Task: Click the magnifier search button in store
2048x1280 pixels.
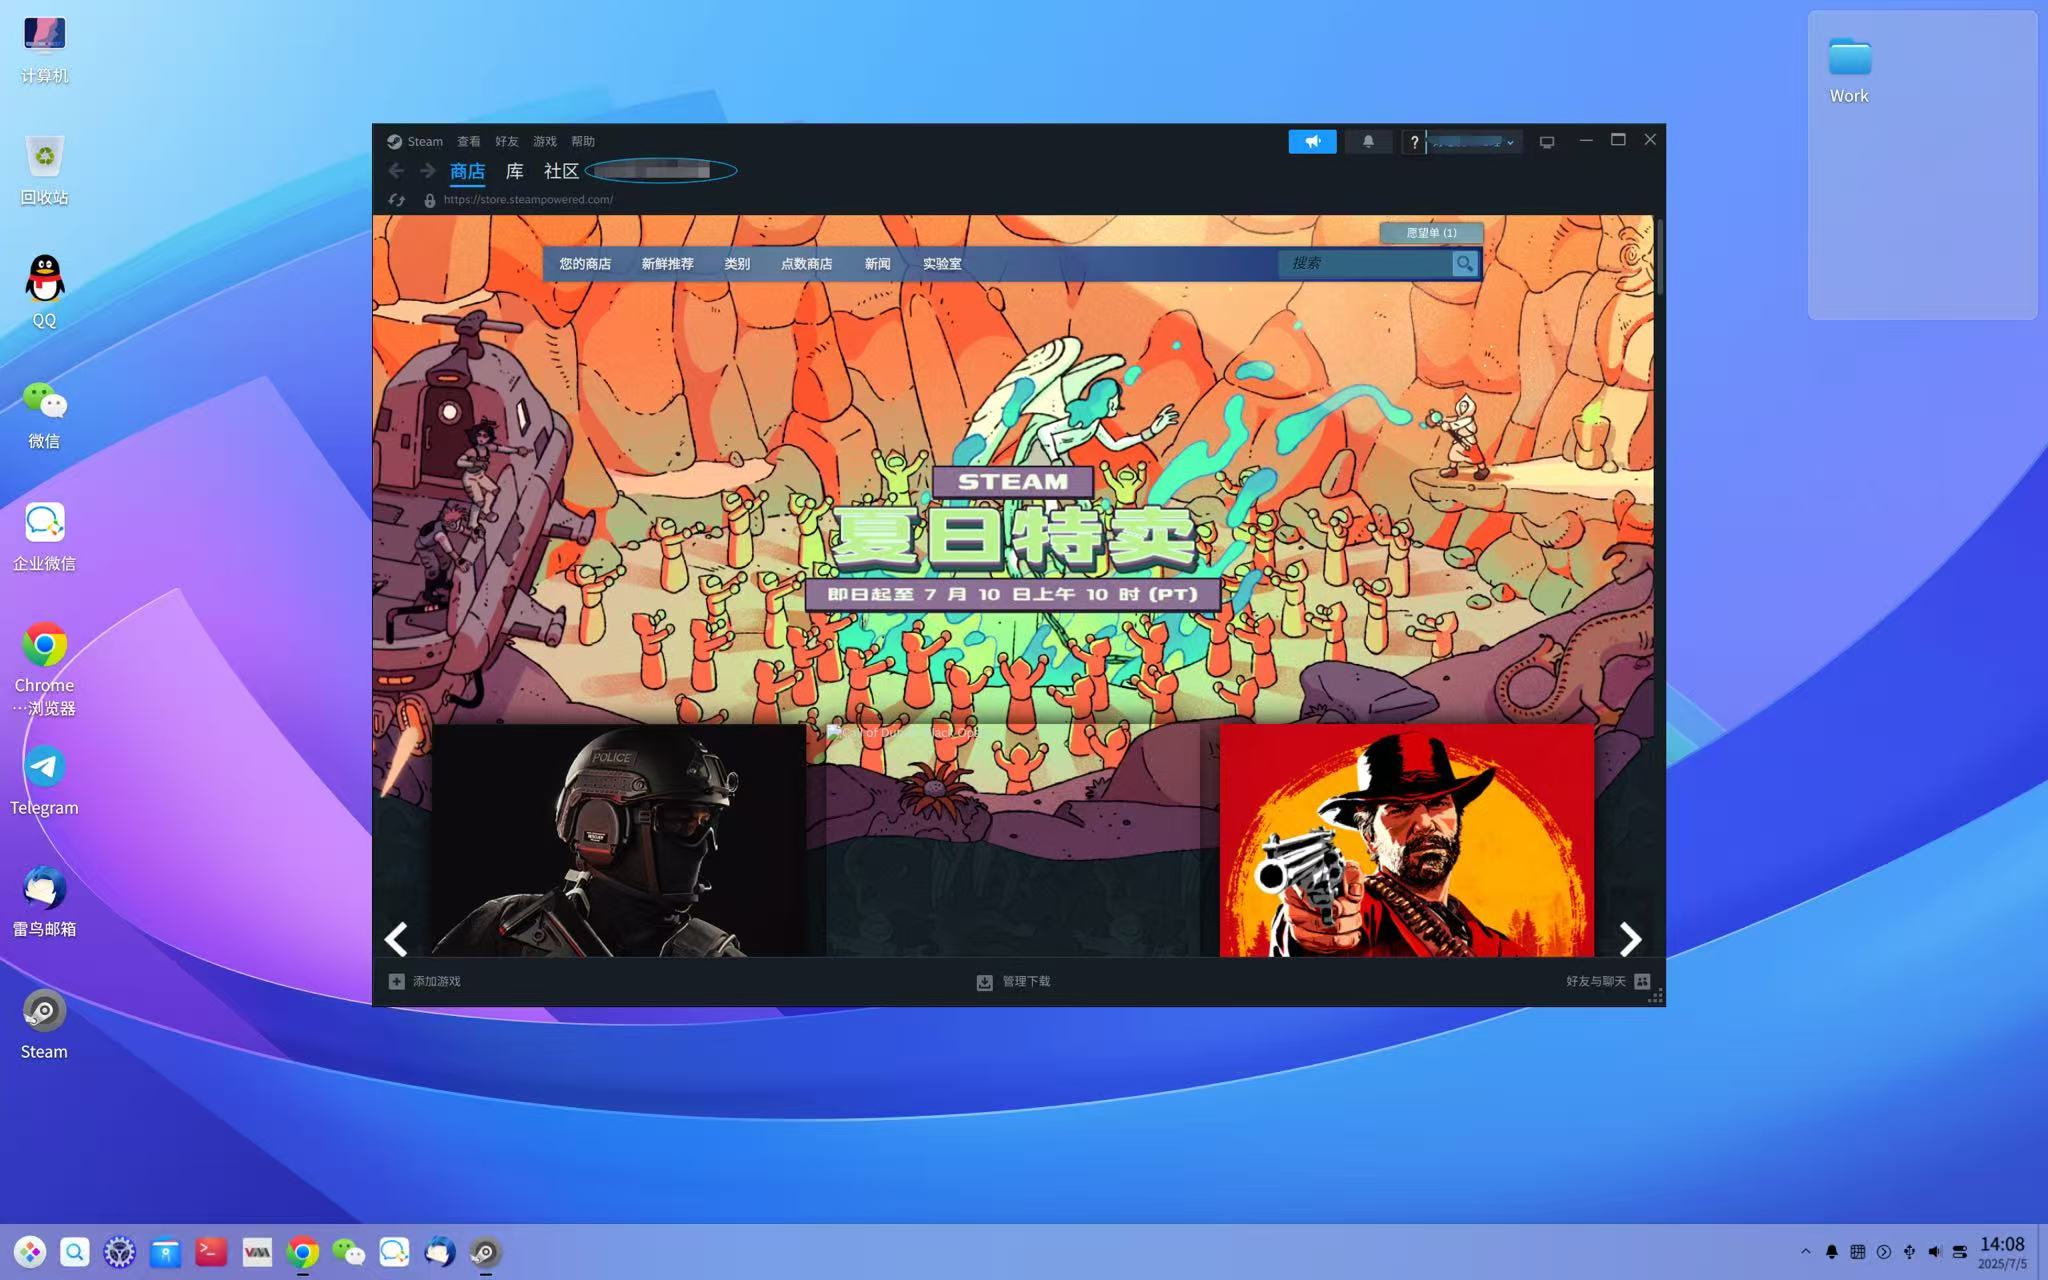Action: [x=1464, y=263]
